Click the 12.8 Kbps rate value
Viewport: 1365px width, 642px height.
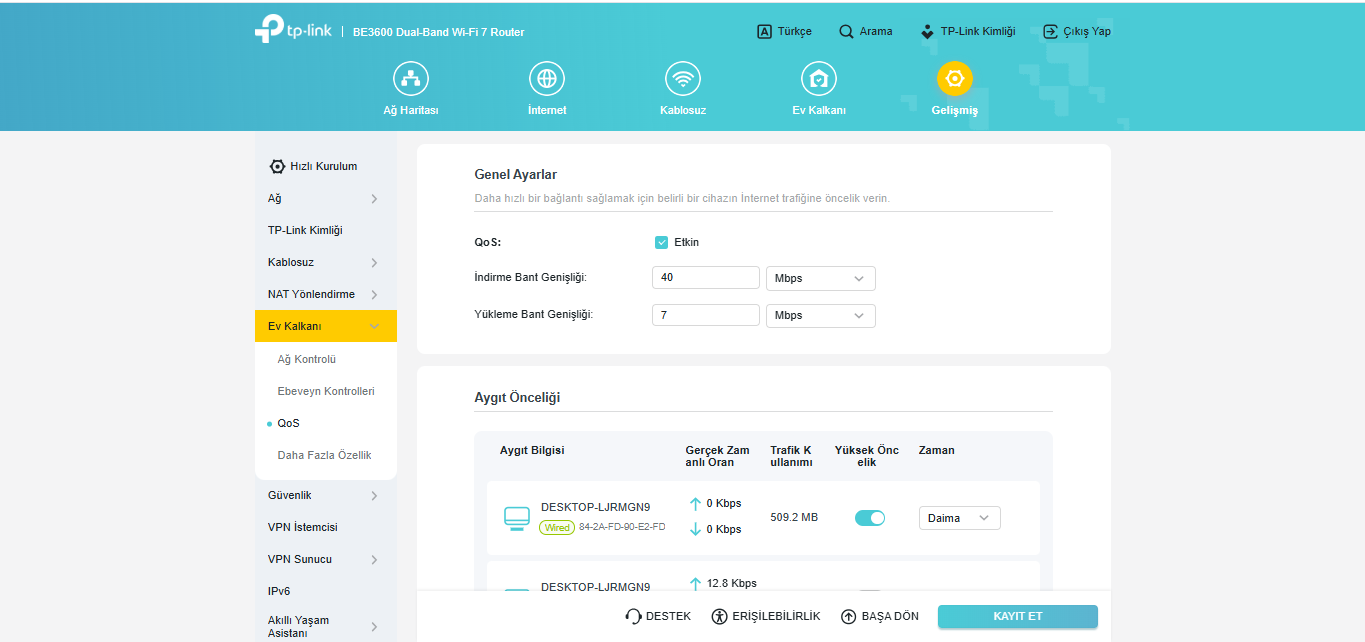(731, 583)
